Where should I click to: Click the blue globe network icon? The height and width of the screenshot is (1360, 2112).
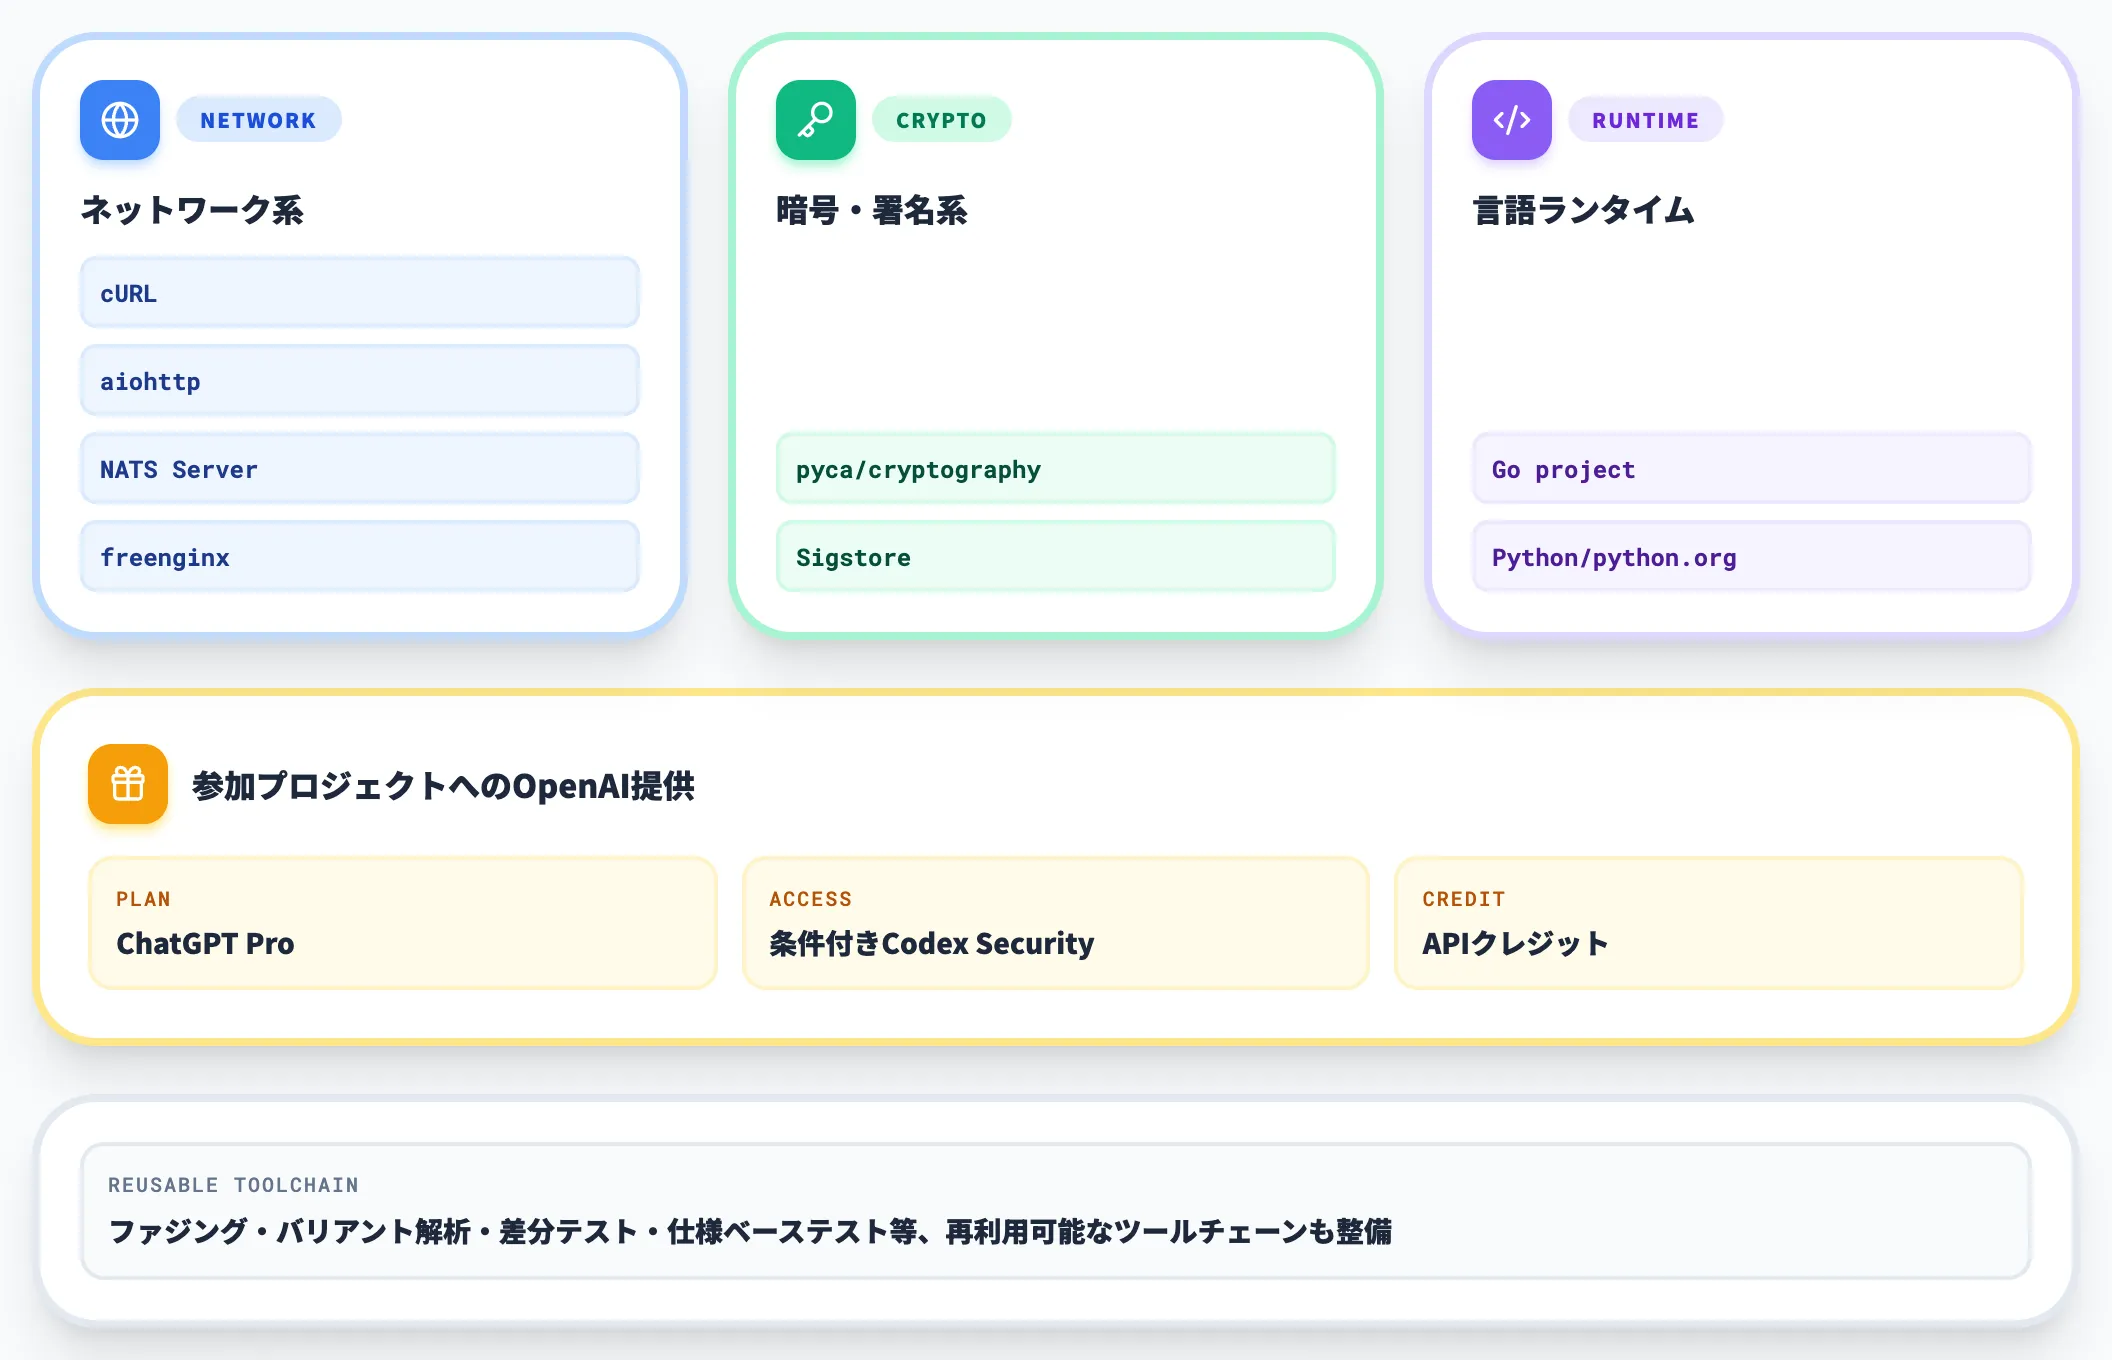[x=120, y=120]
